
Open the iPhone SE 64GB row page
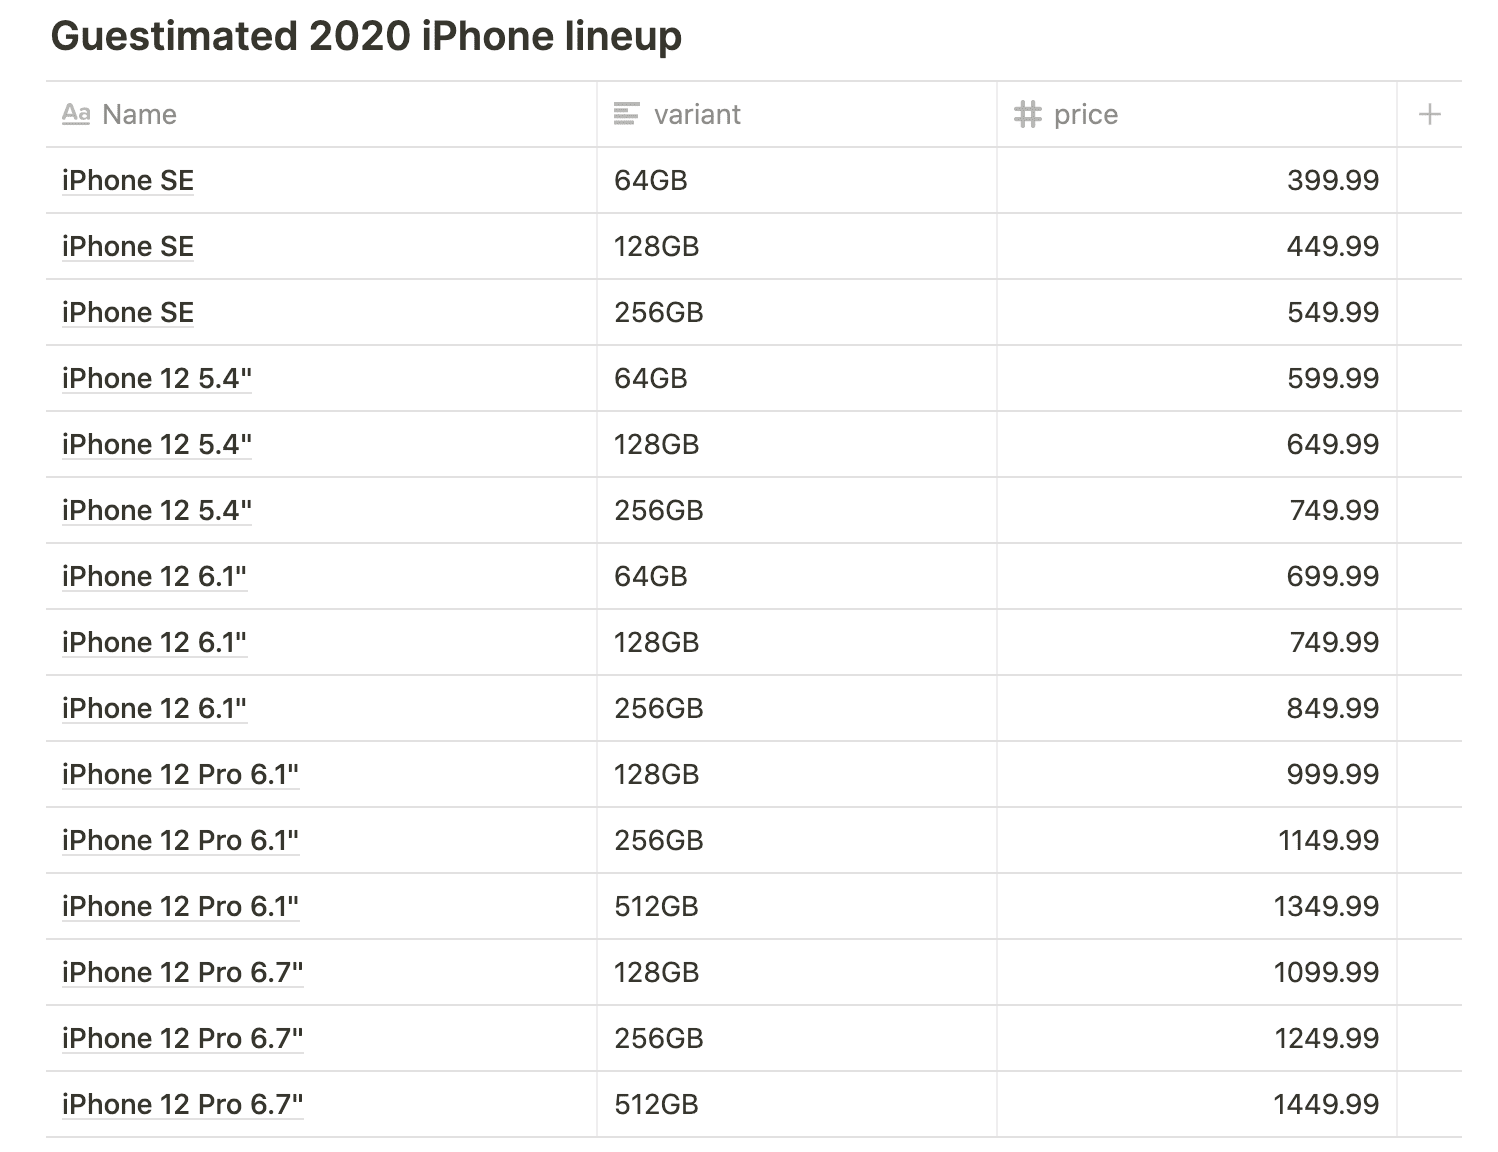128,180
